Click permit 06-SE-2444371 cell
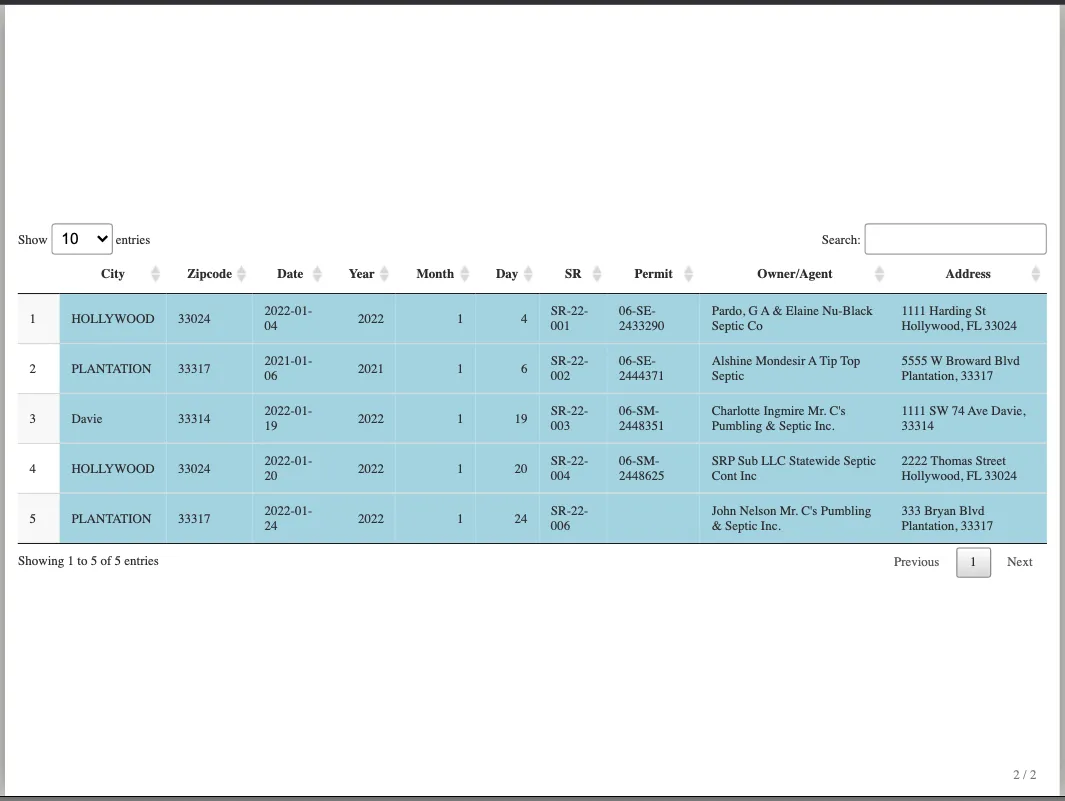Image resolution: width=1065 pixels, height=801 pixels. coord(653,369)
